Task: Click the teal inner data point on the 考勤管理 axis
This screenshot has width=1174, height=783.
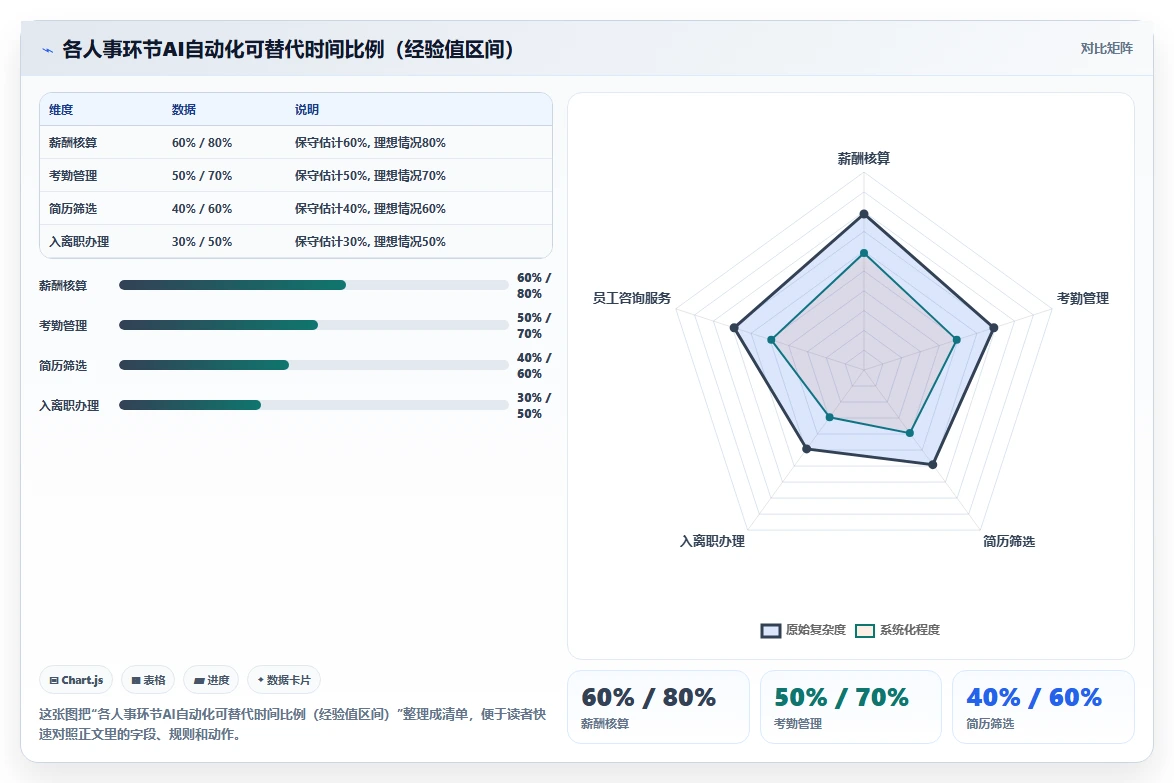Action: 957,340
